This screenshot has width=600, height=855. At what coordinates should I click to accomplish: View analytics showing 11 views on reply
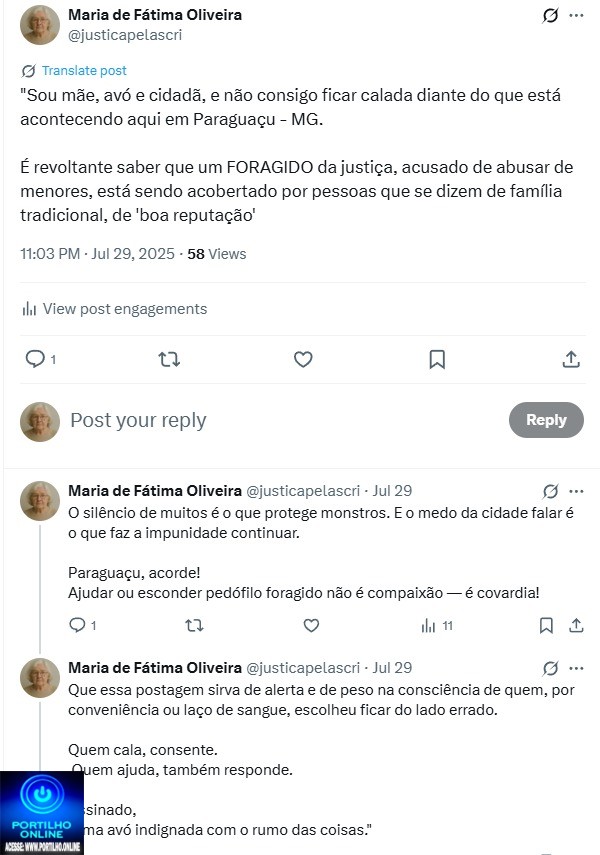click(436, 625)
